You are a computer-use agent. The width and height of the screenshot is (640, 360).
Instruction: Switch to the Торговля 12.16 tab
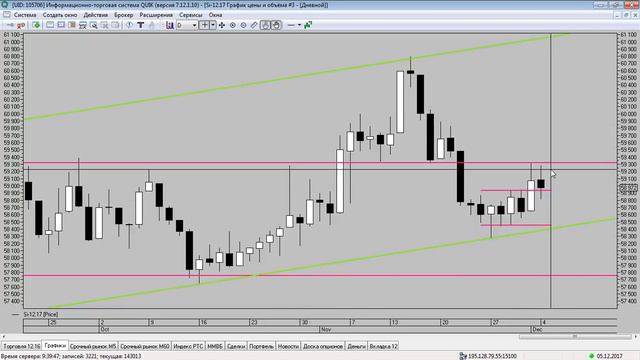tap(22, 346)
